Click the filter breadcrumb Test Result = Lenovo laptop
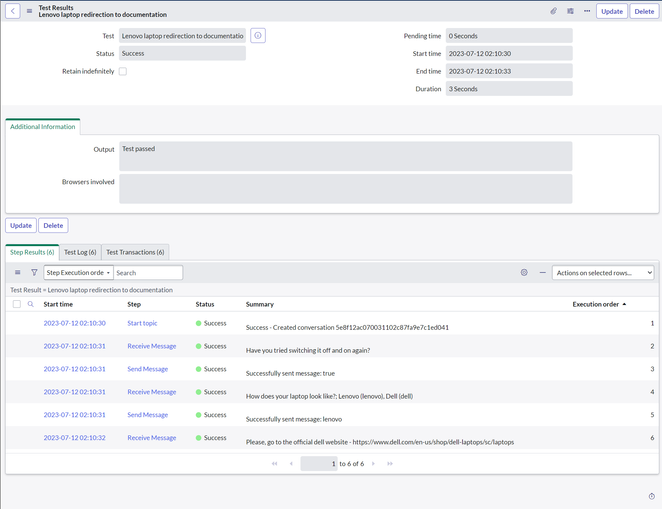 pos(92,290)
